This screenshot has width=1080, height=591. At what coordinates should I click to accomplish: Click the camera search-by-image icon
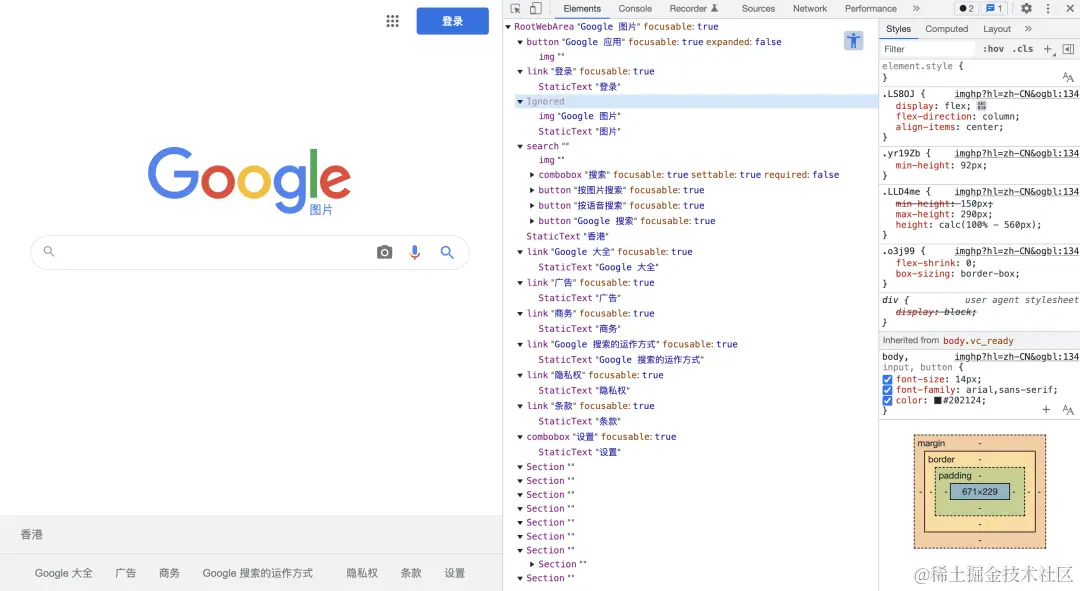[384, 252]
